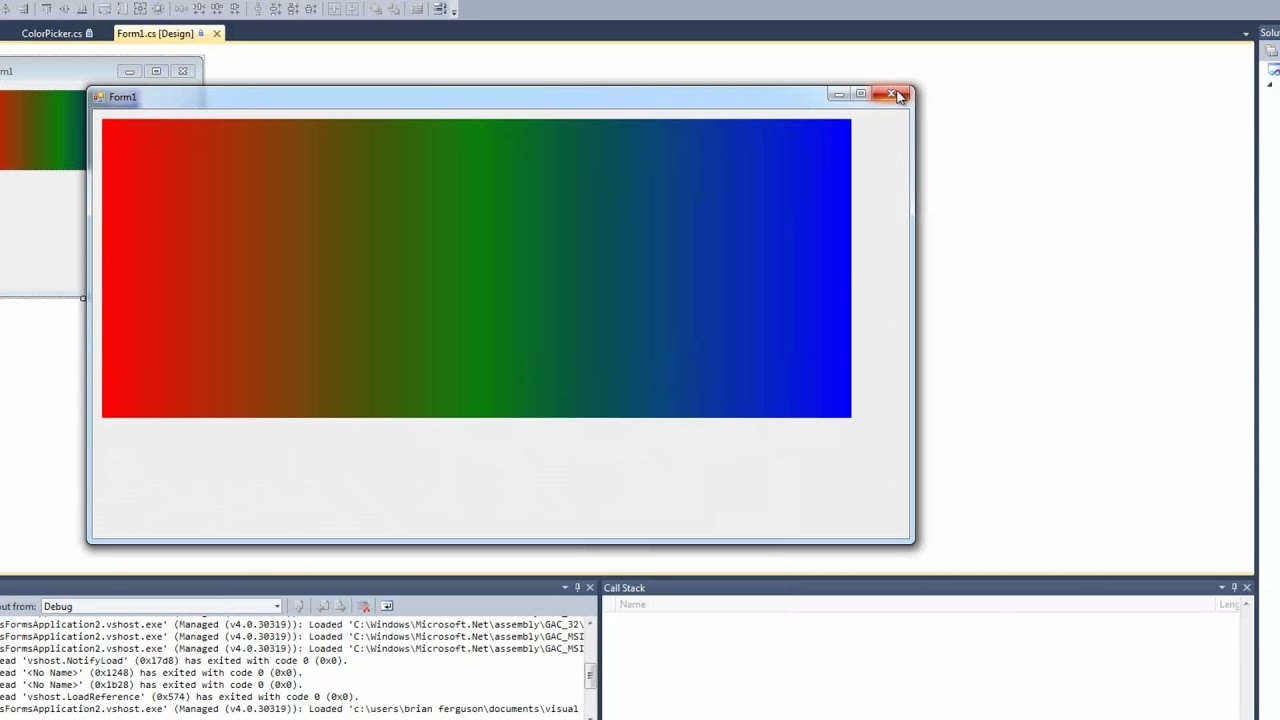Clear all output with the red X icon
The width and height of the screenshot is (1280, 720).
pyautogui.click(x=364, y=606)
